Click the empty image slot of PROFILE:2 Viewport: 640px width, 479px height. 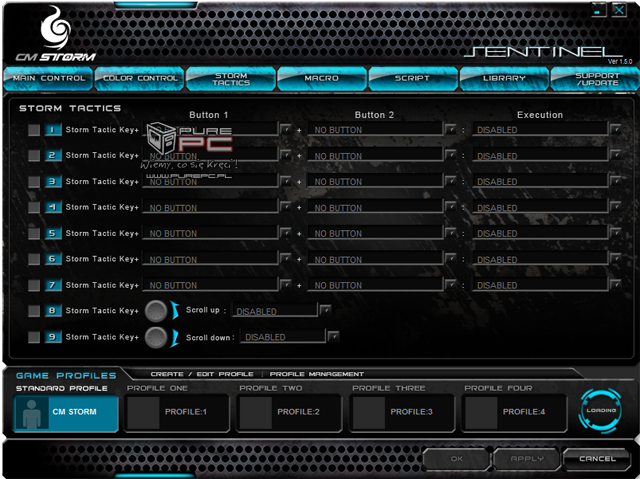tap(256, 412)
